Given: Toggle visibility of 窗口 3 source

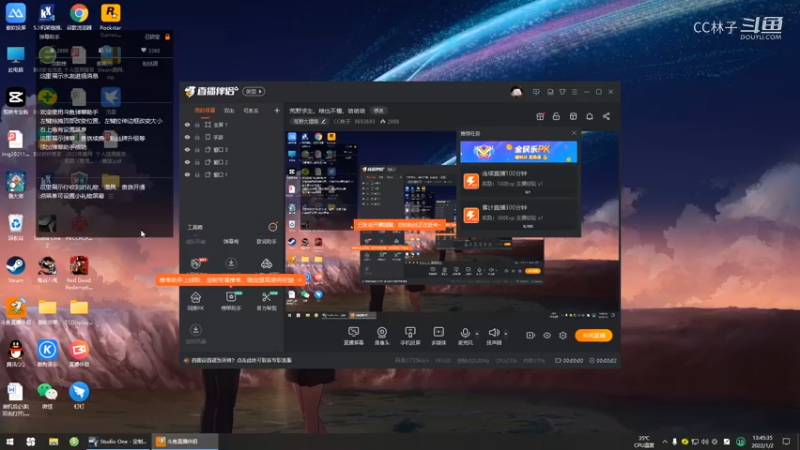Looking at the screenshot, I should click(187, 149).
